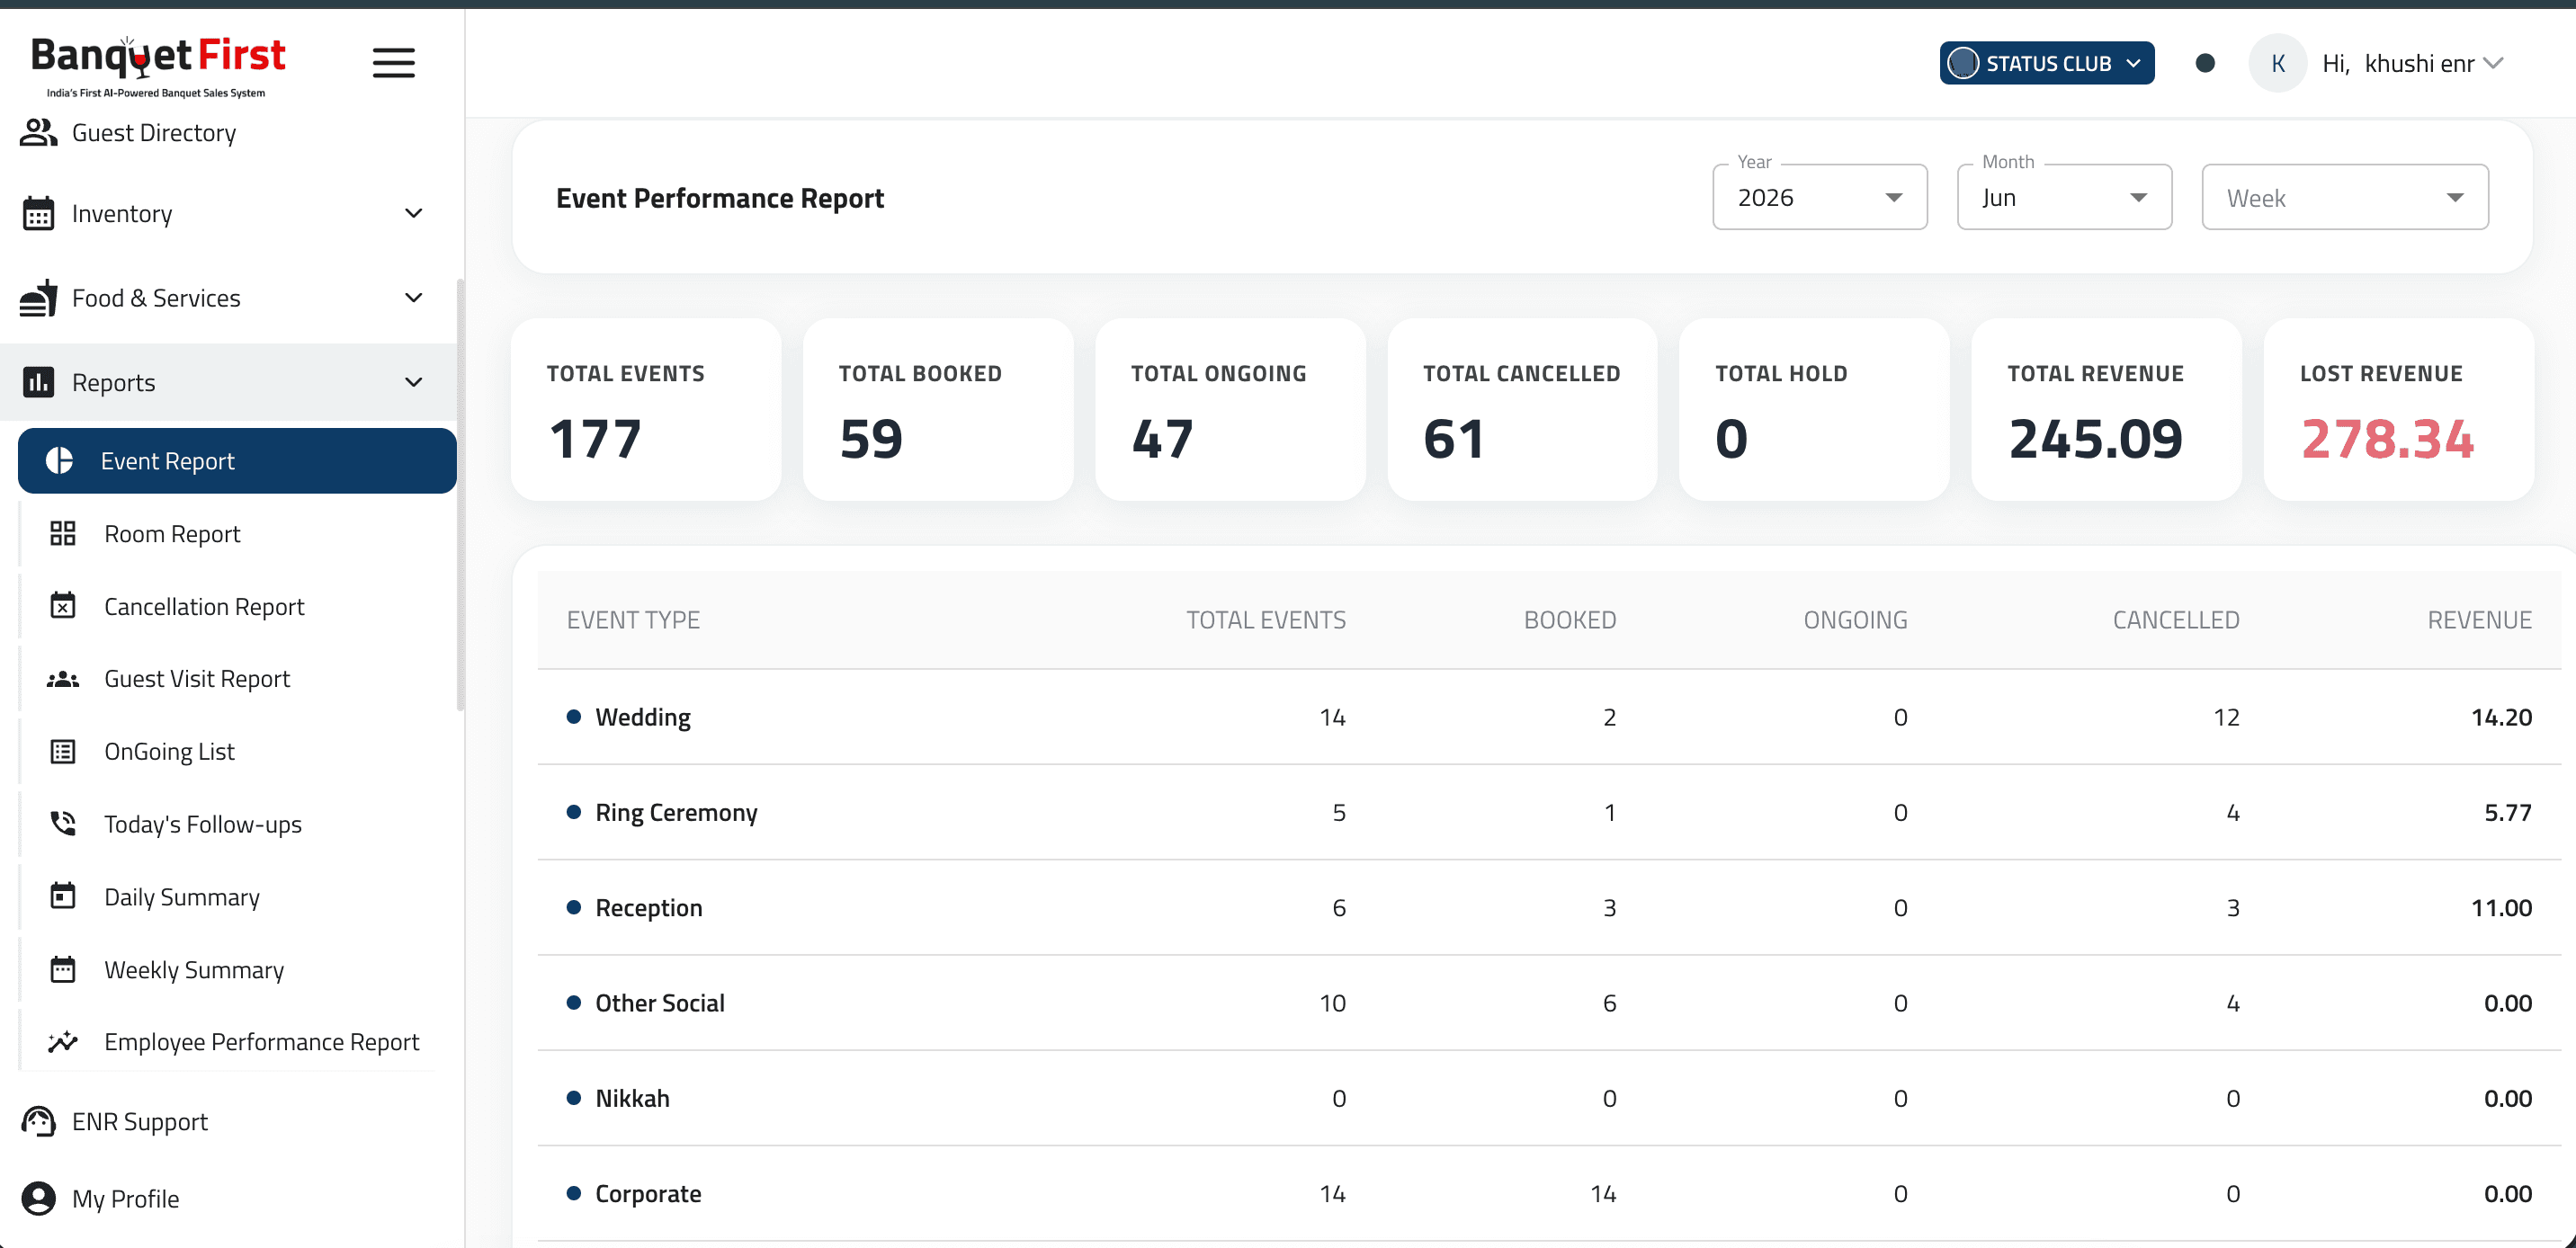Expand the Food & Services chevron
Viewport: 2576px width, 1248px height.
pos(414,297)
